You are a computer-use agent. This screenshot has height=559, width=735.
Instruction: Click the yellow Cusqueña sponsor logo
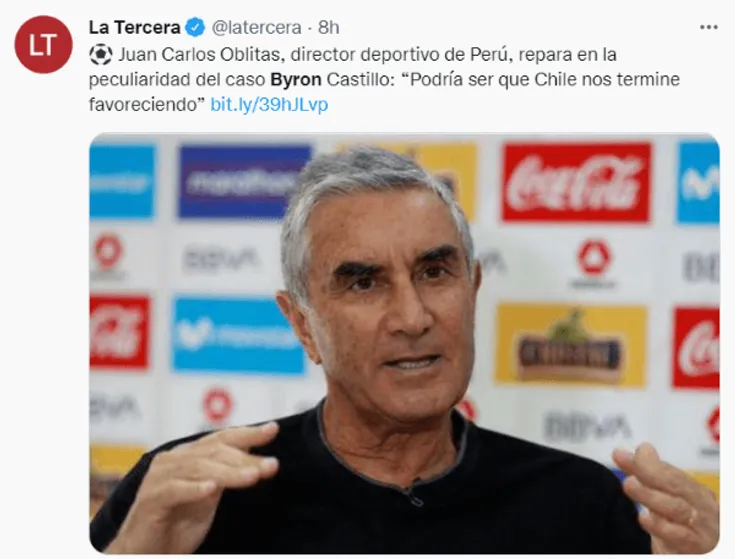[571, 345]
